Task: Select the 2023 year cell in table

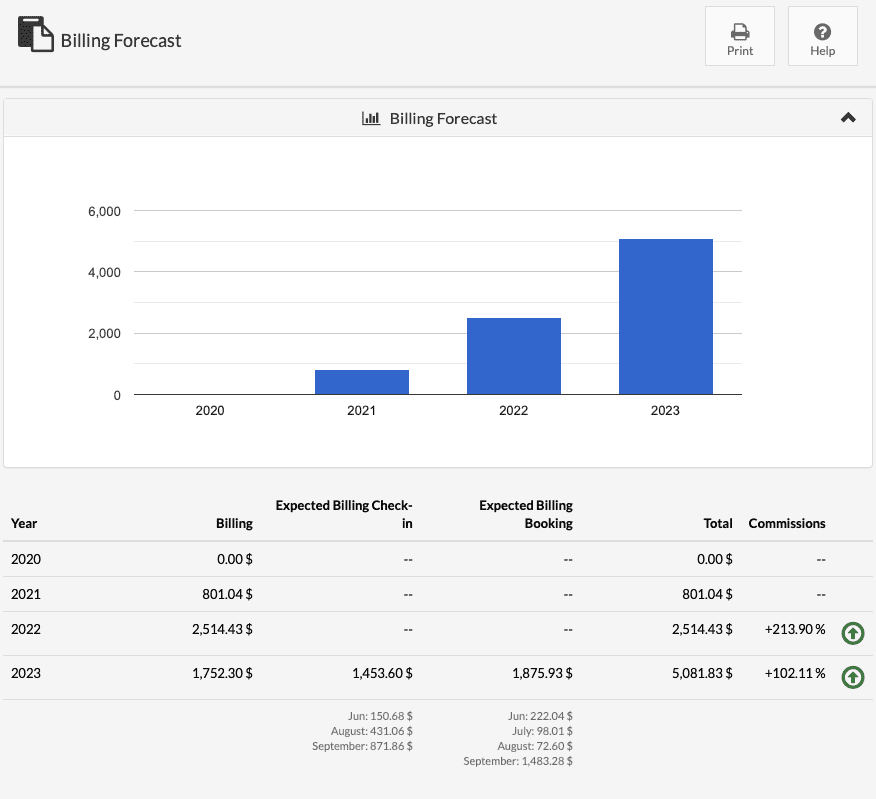Action: (26, 673)
